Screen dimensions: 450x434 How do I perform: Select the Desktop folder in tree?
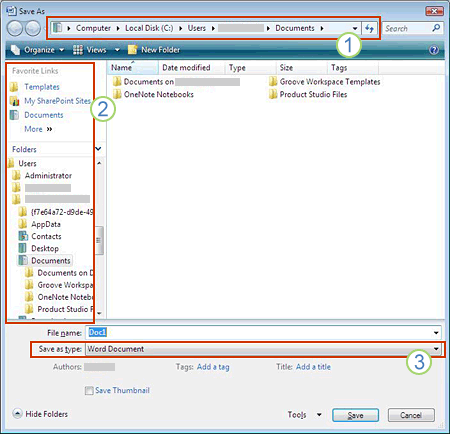tap(45, 248)
